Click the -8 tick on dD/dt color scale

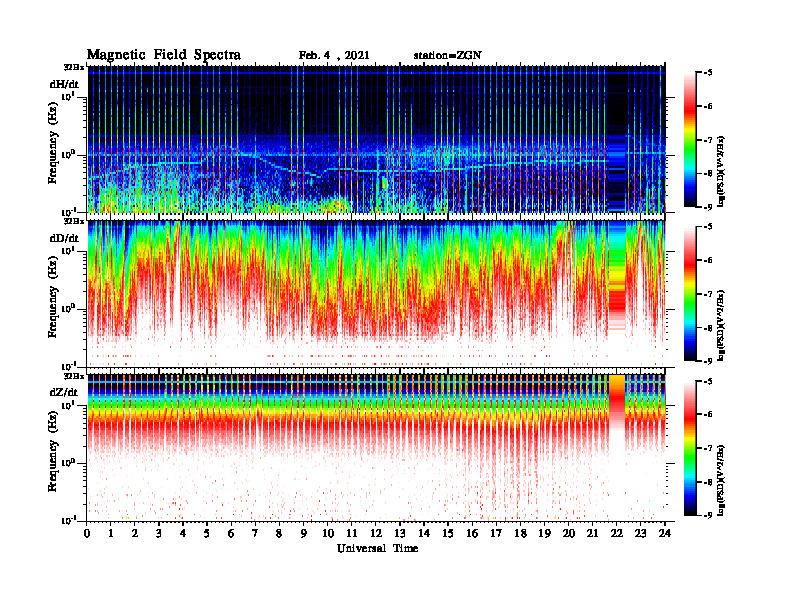pyautogui.click(x=708, y=328)
